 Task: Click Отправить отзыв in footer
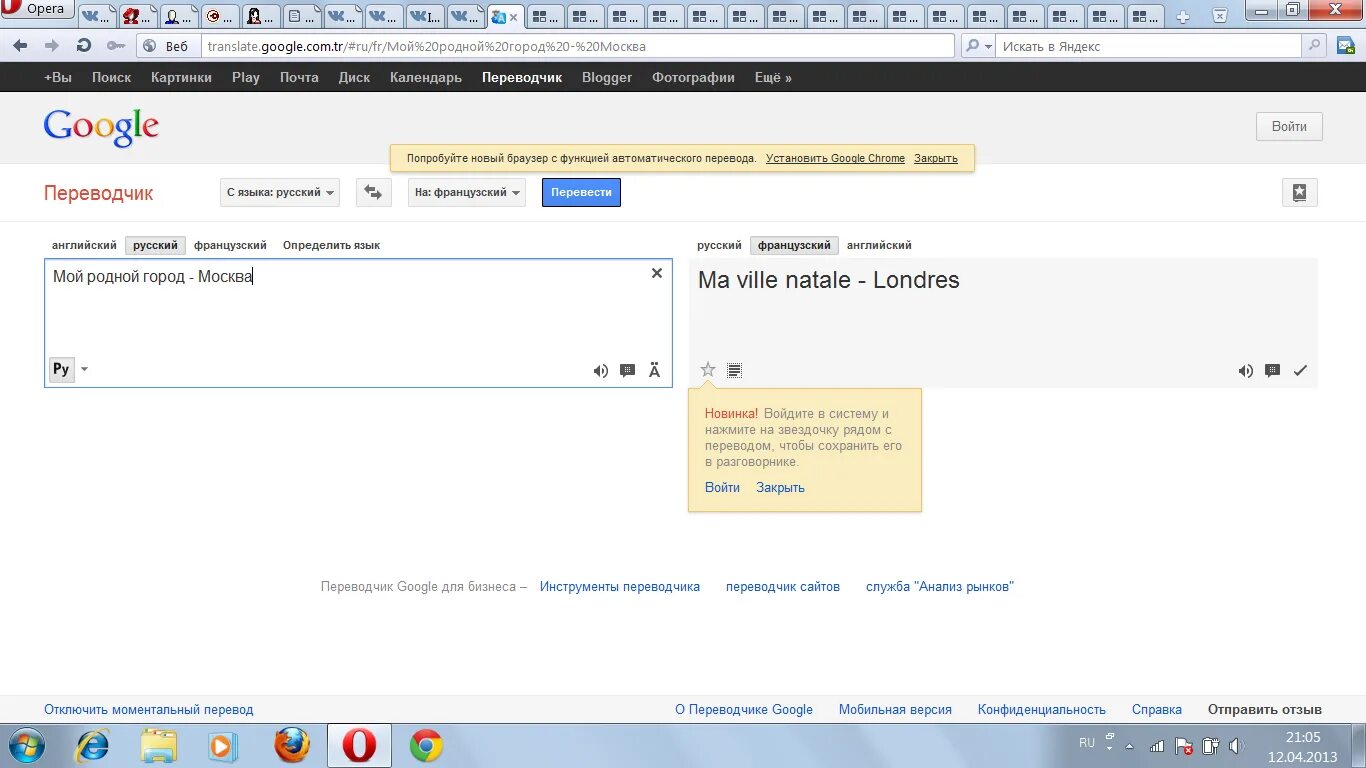pyautogui.click(x=1265, y=710)
